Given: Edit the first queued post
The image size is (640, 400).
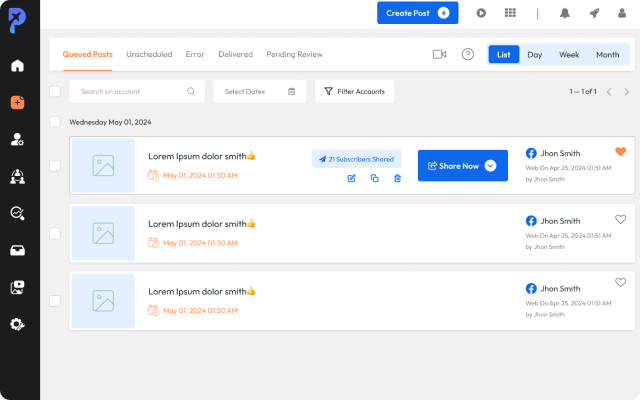Looking at the screenshot, I should coord(351,178).
